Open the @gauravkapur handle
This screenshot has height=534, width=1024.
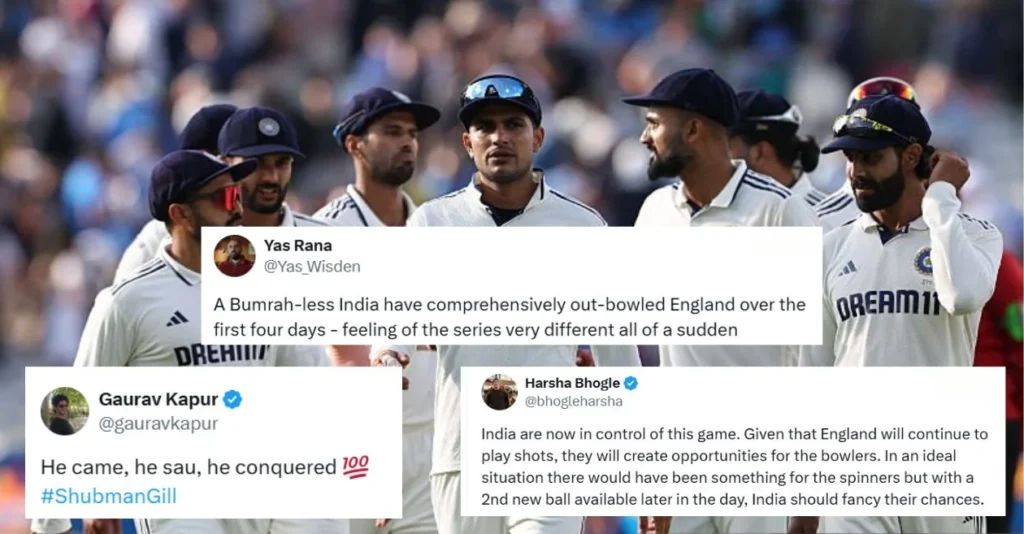[x=159, y=424]
